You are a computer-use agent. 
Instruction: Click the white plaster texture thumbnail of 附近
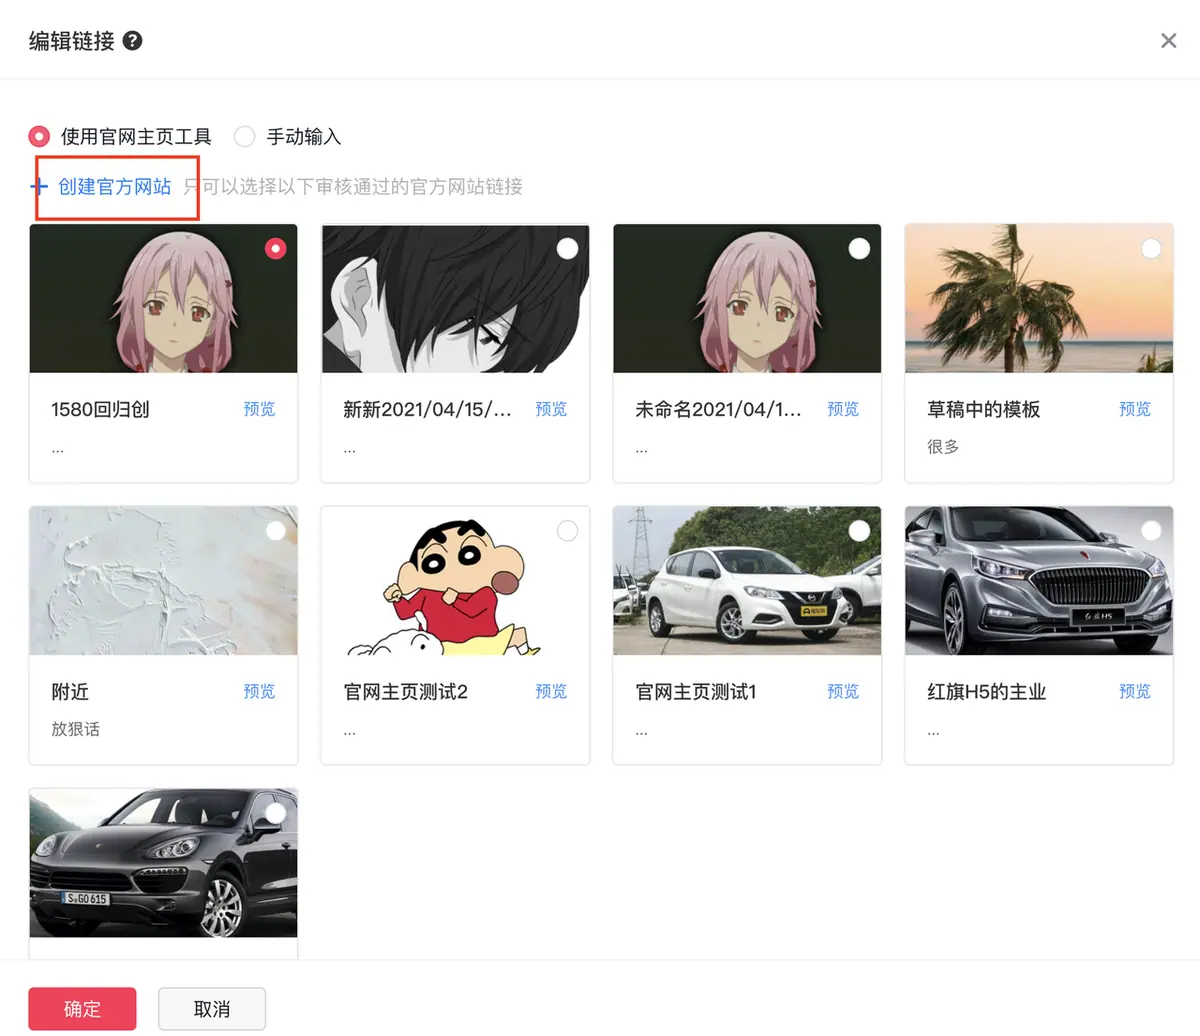[163, 580]
